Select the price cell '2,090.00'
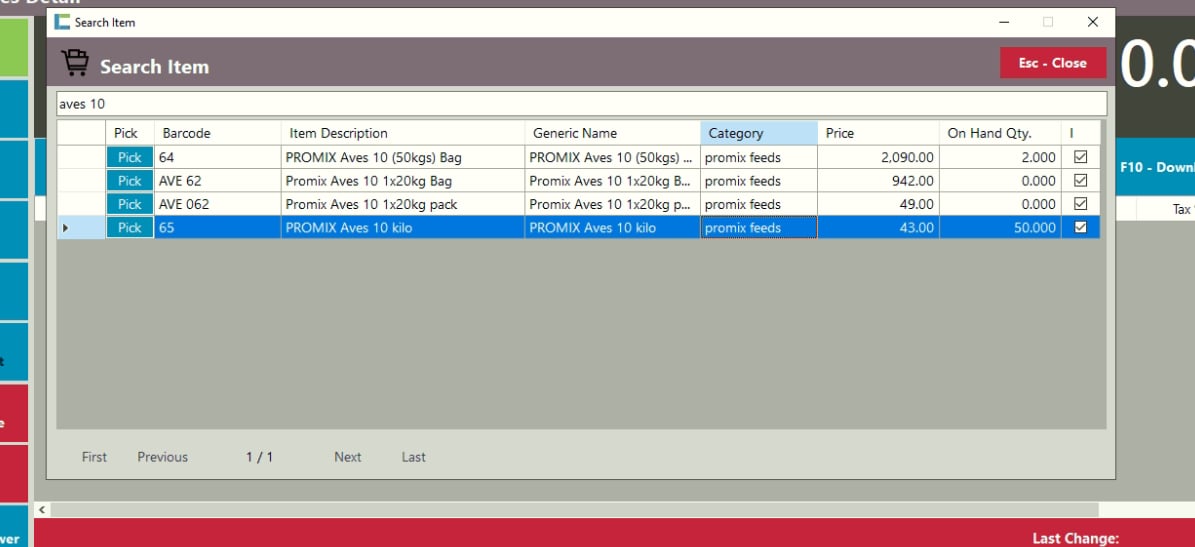1195x547 pixels. click(878, 157)
